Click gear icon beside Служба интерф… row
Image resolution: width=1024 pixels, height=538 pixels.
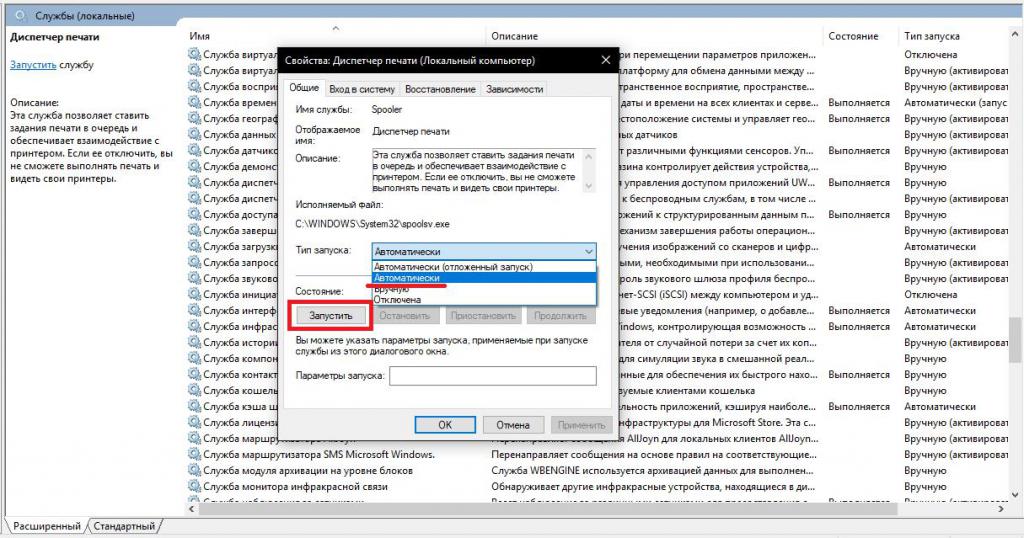coord(195,310)
